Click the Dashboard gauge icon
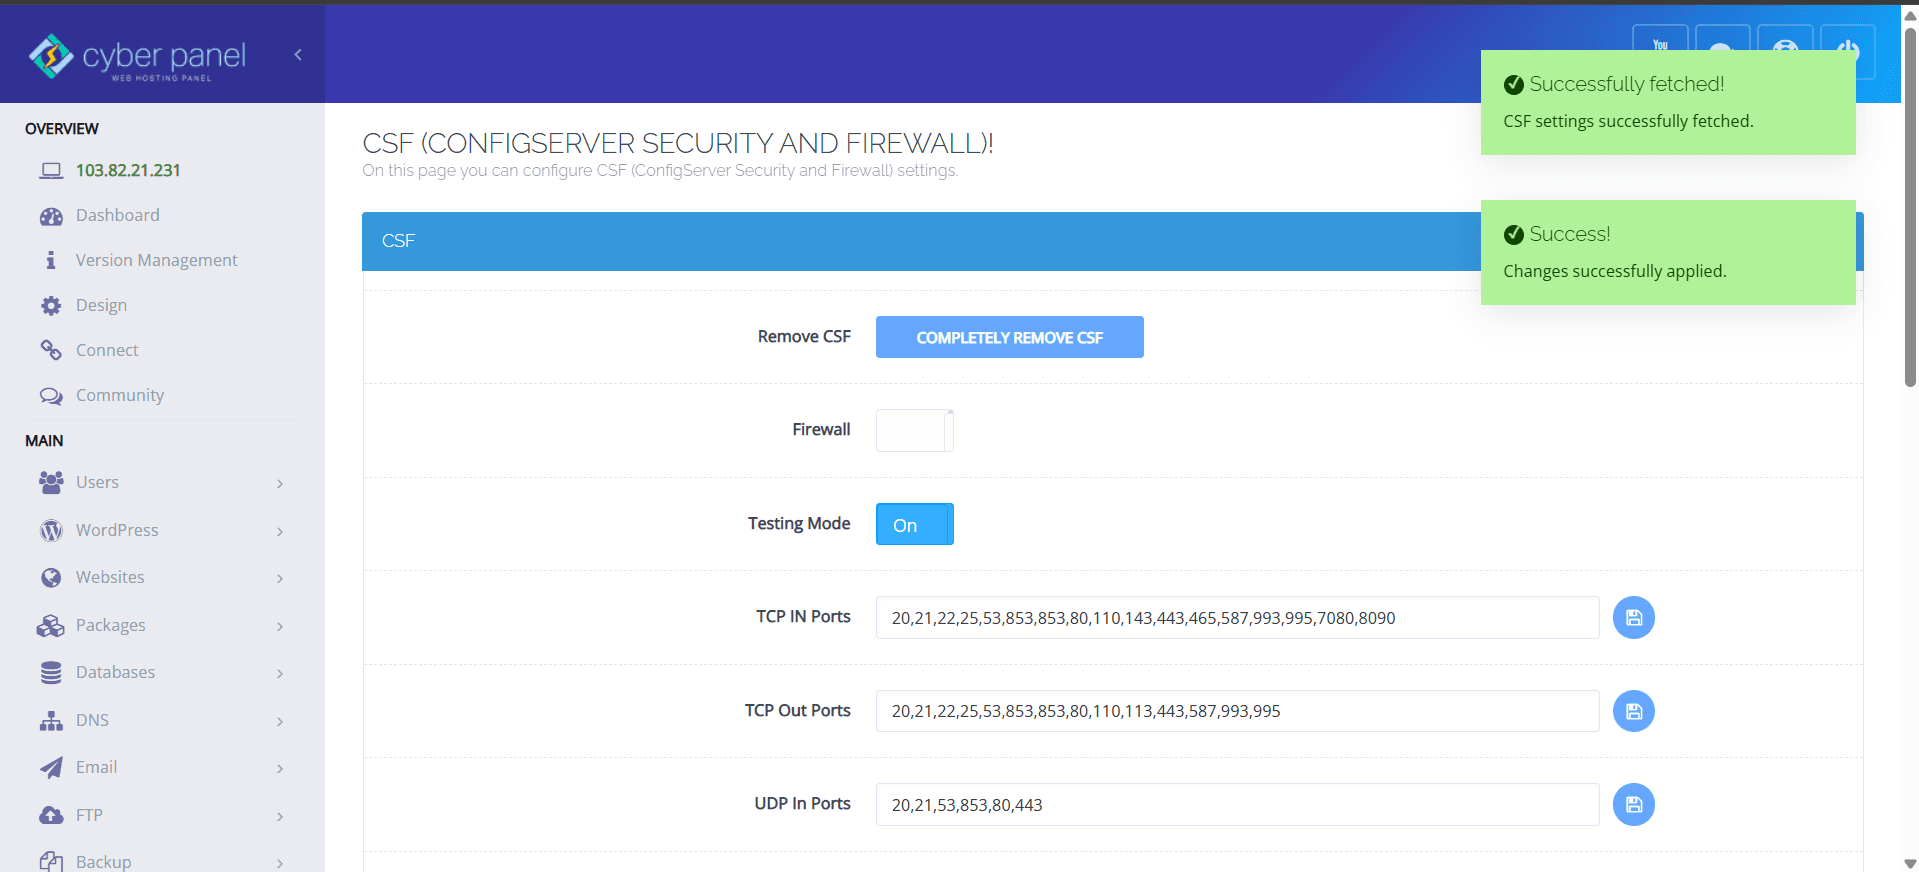The height and width of the screenshot is (872, 1919). [51, 216]
